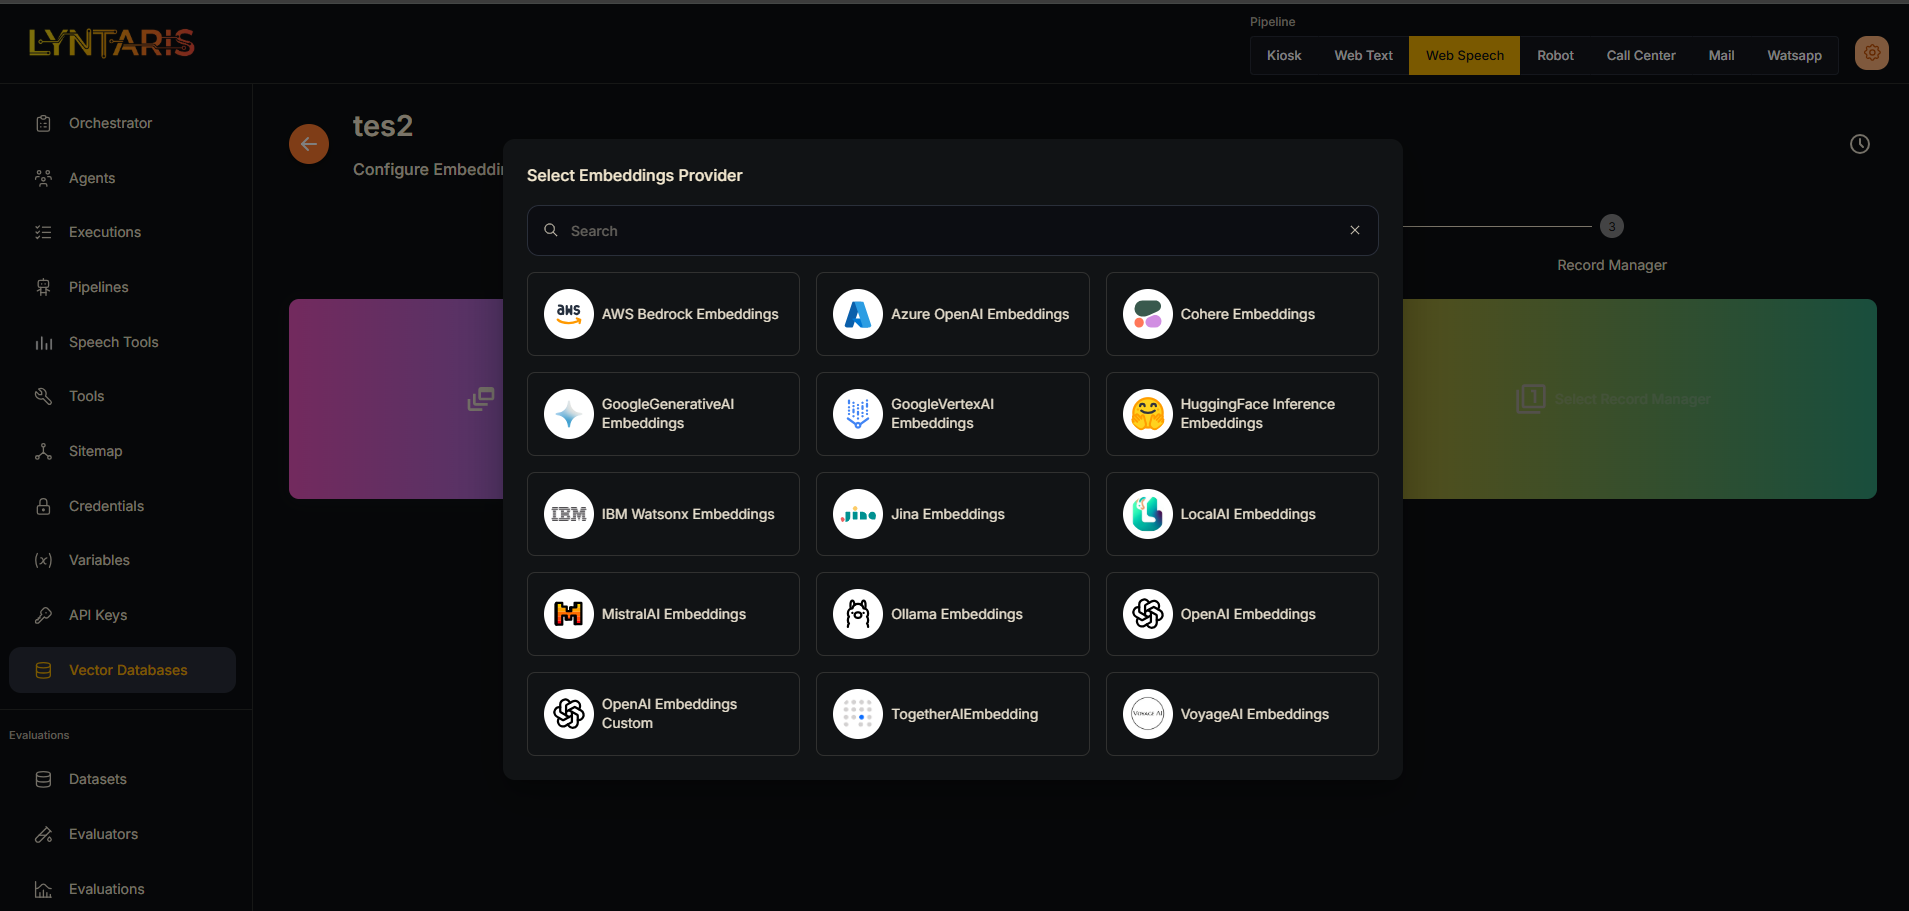The image size is (1909, 911).
Task: Choose the HuggingFace Inference Embeddings option
Action: 1241,414
